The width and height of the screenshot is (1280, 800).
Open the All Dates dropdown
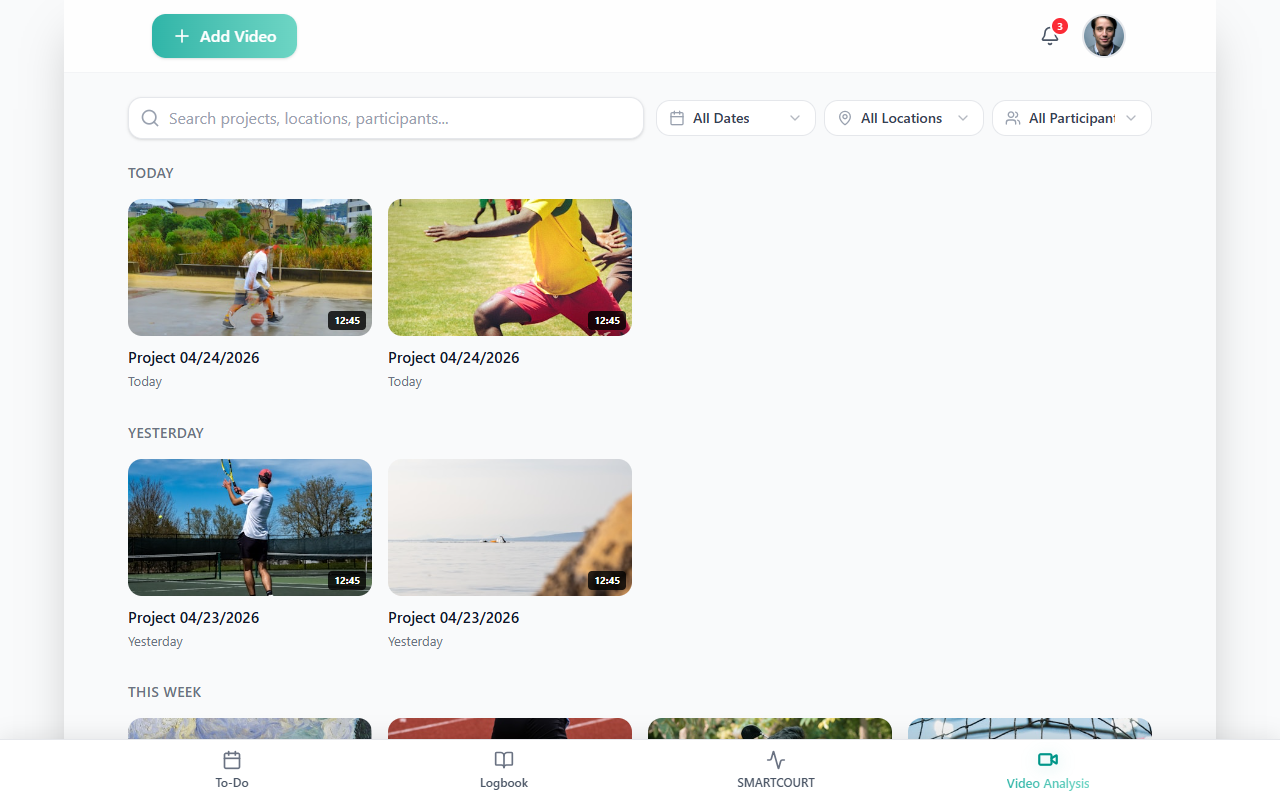[736, 118]
